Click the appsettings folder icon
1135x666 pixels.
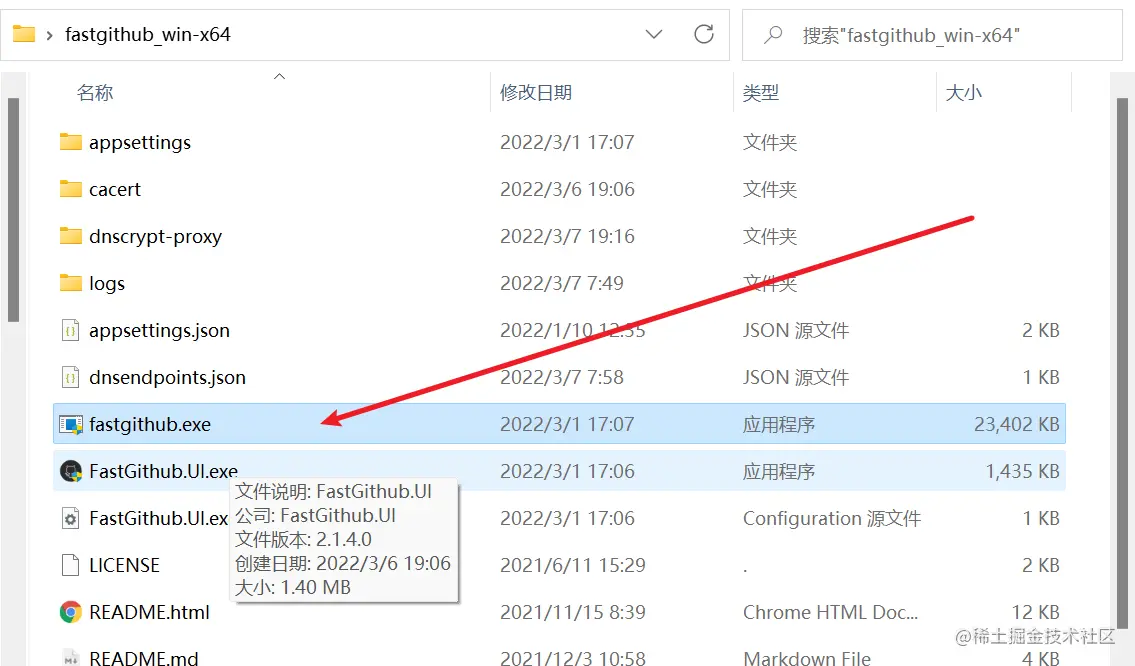[70, 141]
